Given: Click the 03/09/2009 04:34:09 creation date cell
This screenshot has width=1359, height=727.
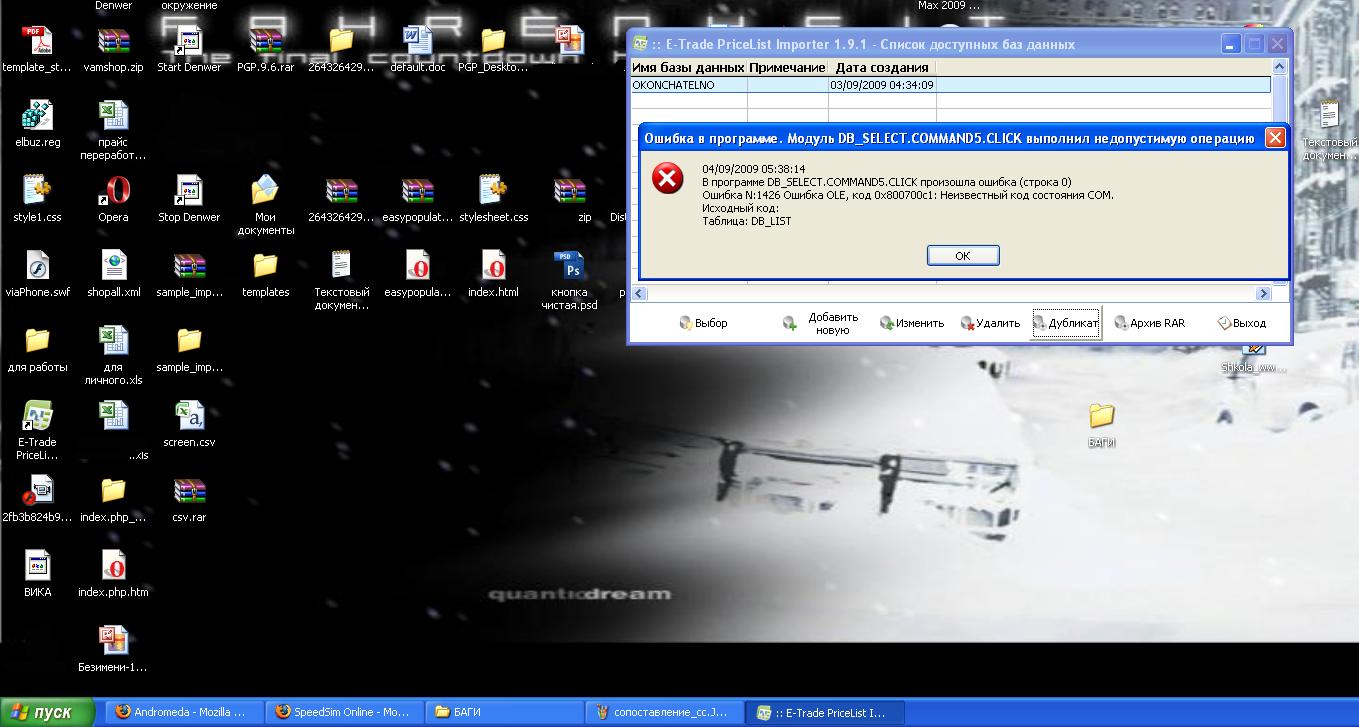Looking at the screenshot, I should tap(882, 85).
